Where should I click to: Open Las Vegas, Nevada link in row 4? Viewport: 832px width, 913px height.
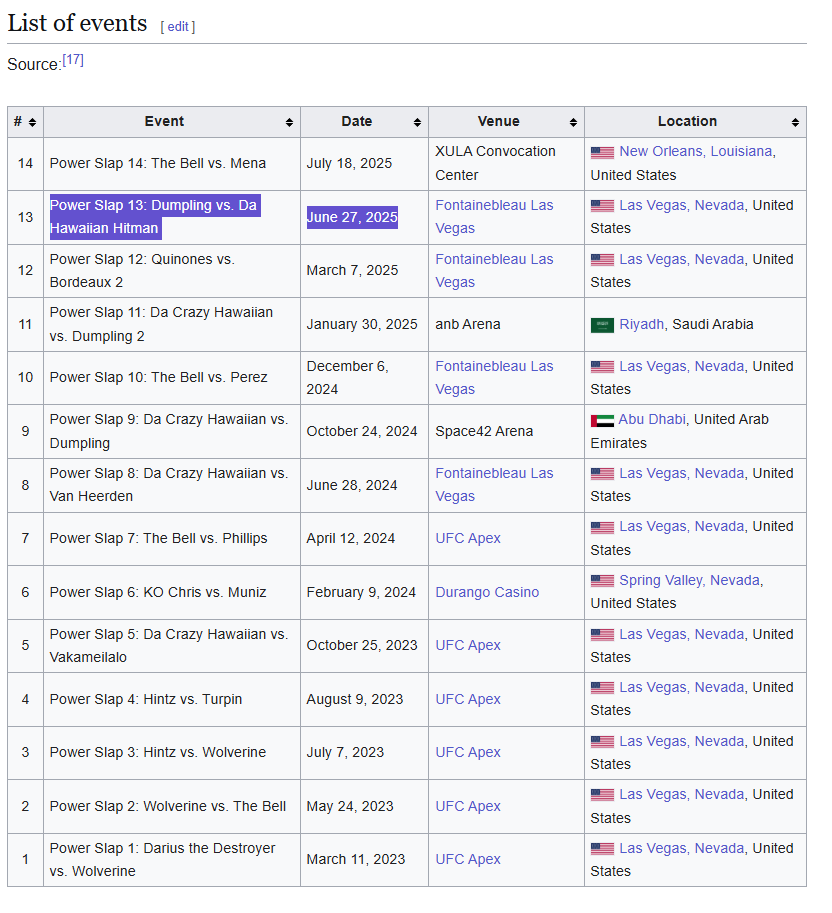point(682,688)
